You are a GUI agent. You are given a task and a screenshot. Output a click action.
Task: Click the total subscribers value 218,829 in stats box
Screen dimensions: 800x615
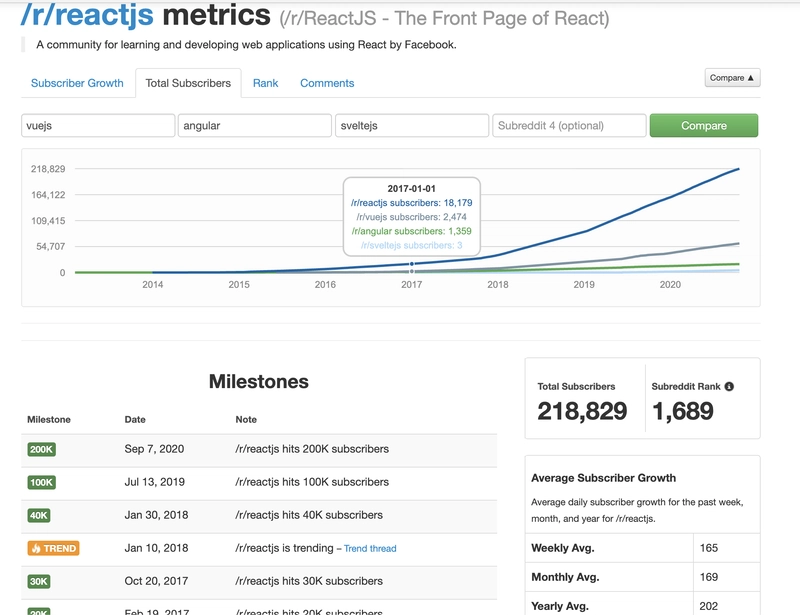tap(582, 411)
